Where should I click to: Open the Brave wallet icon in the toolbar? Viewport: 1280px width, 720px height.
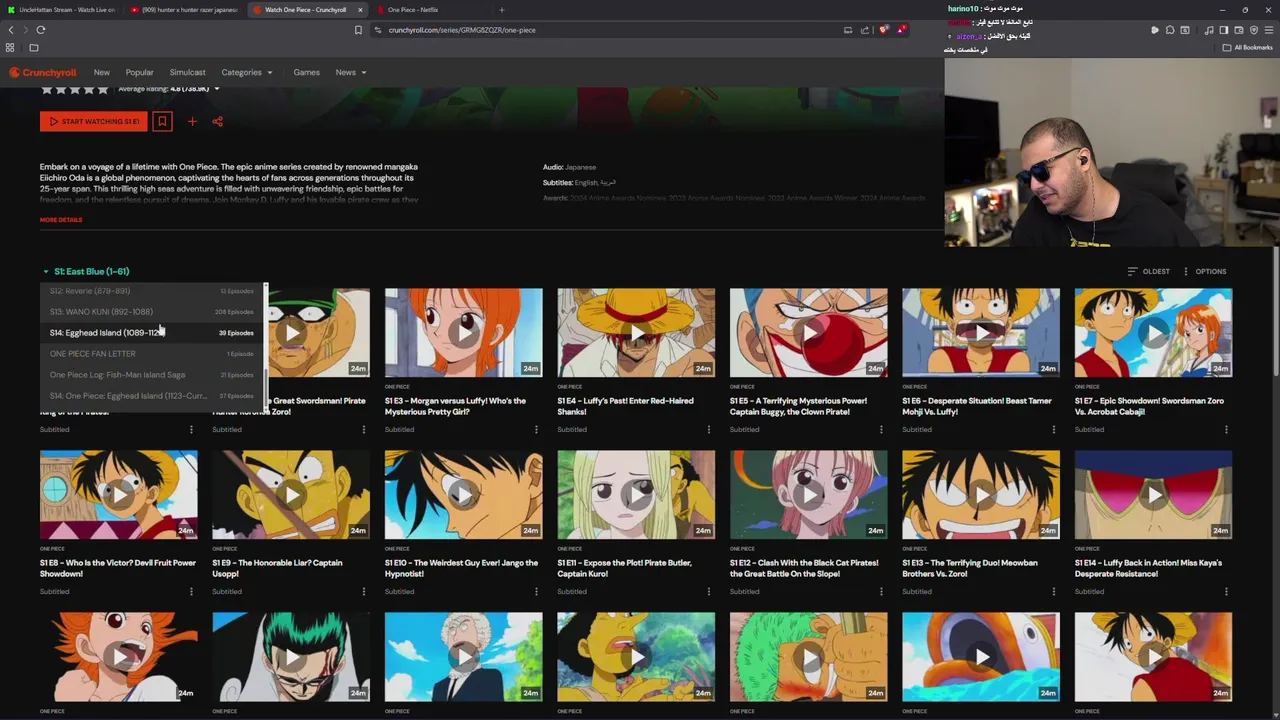tap(1238, 30)
